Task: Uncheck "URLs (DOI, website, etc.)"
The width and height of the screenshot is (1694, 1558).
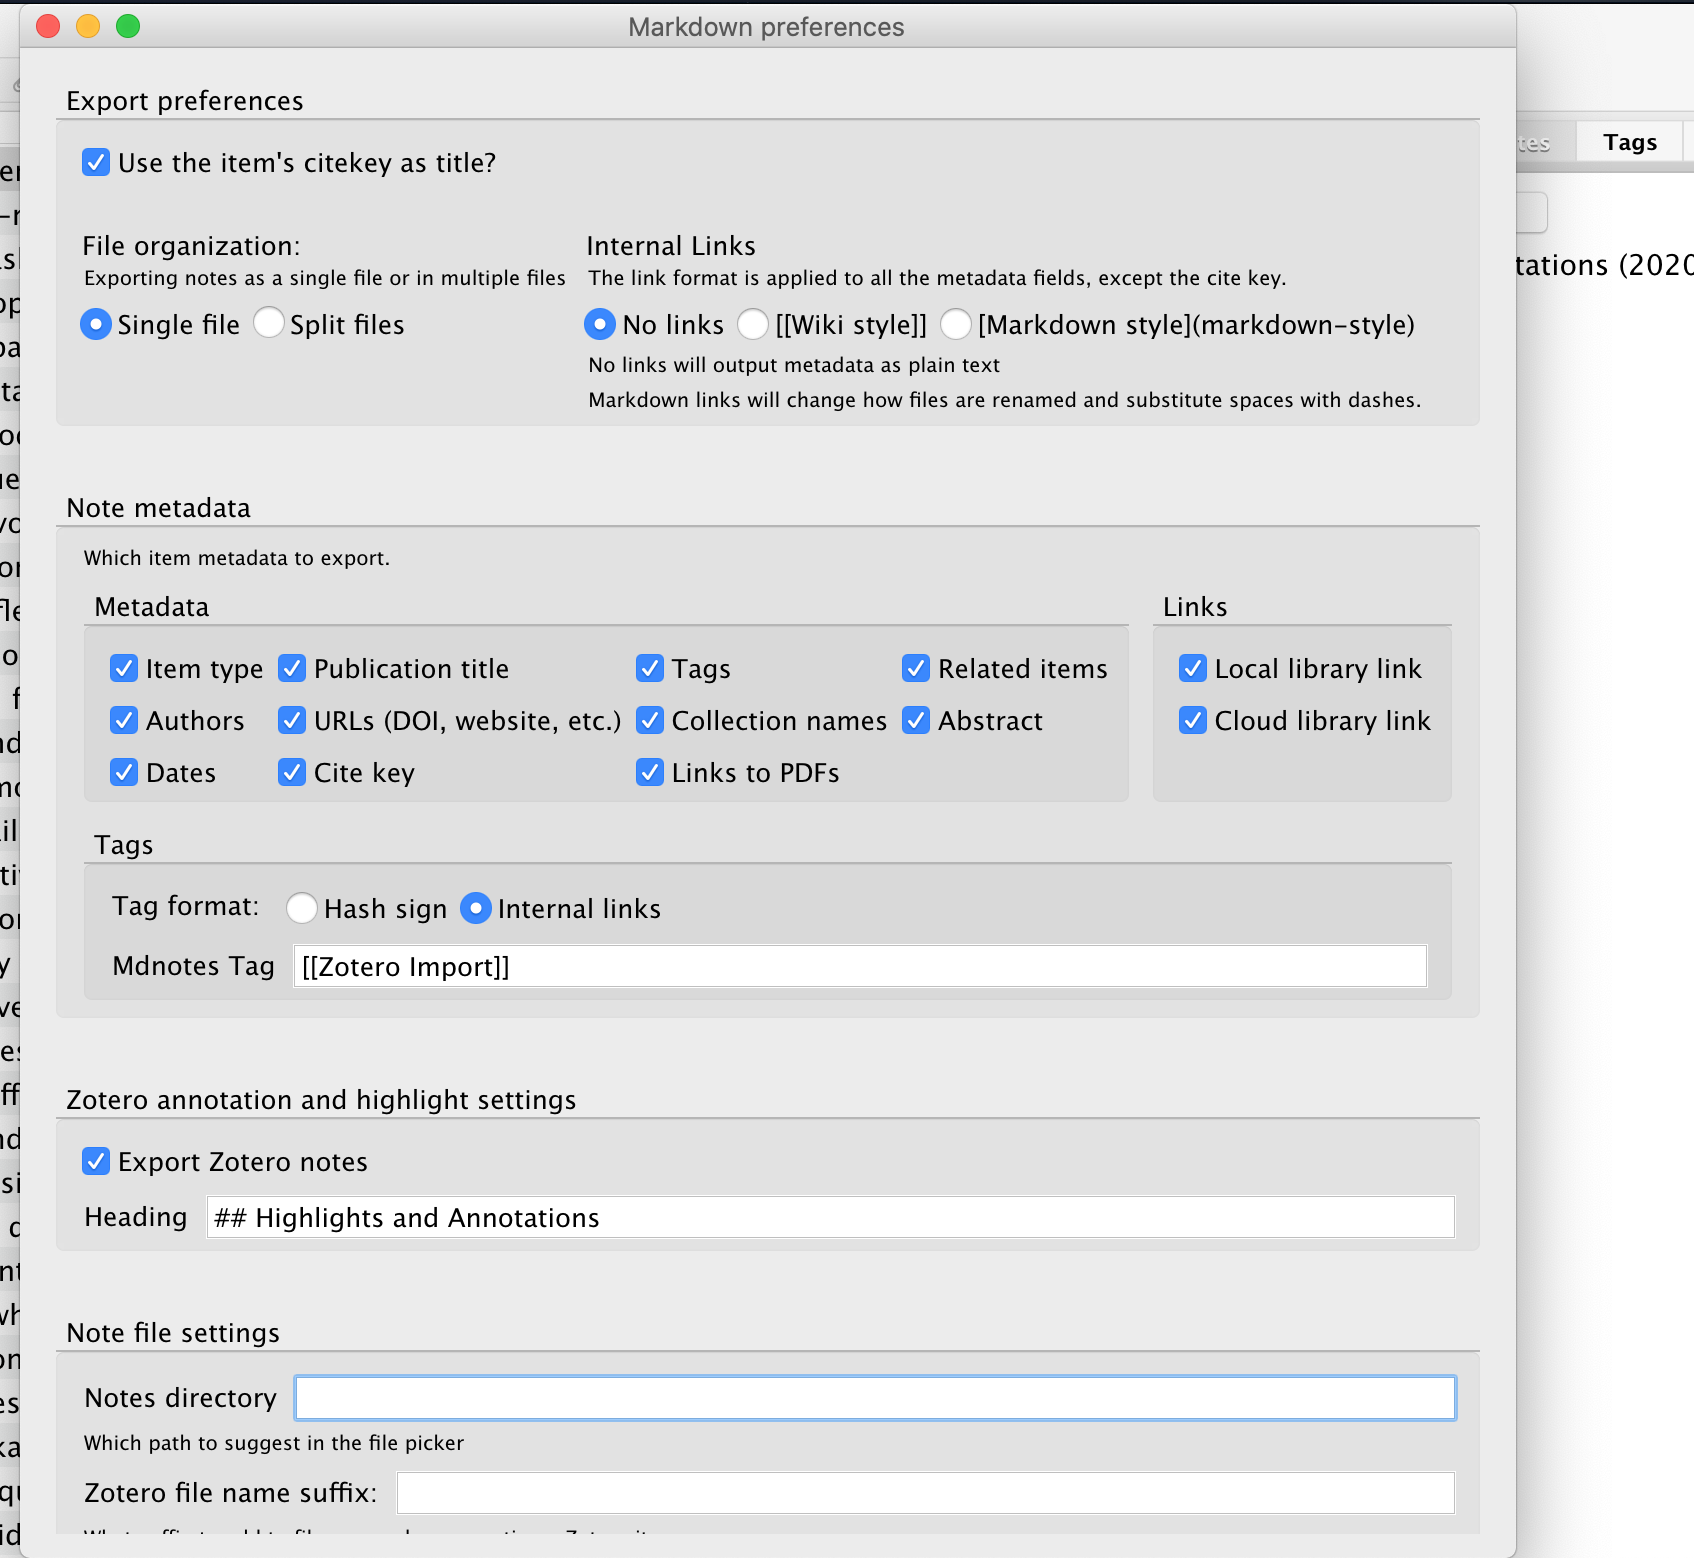Action: (x=292, y=720)
